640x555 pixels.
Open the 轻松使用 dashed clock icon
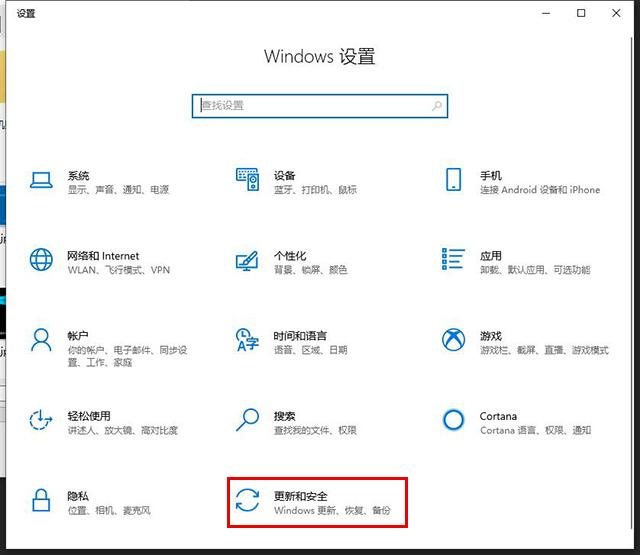pos(41,420)
